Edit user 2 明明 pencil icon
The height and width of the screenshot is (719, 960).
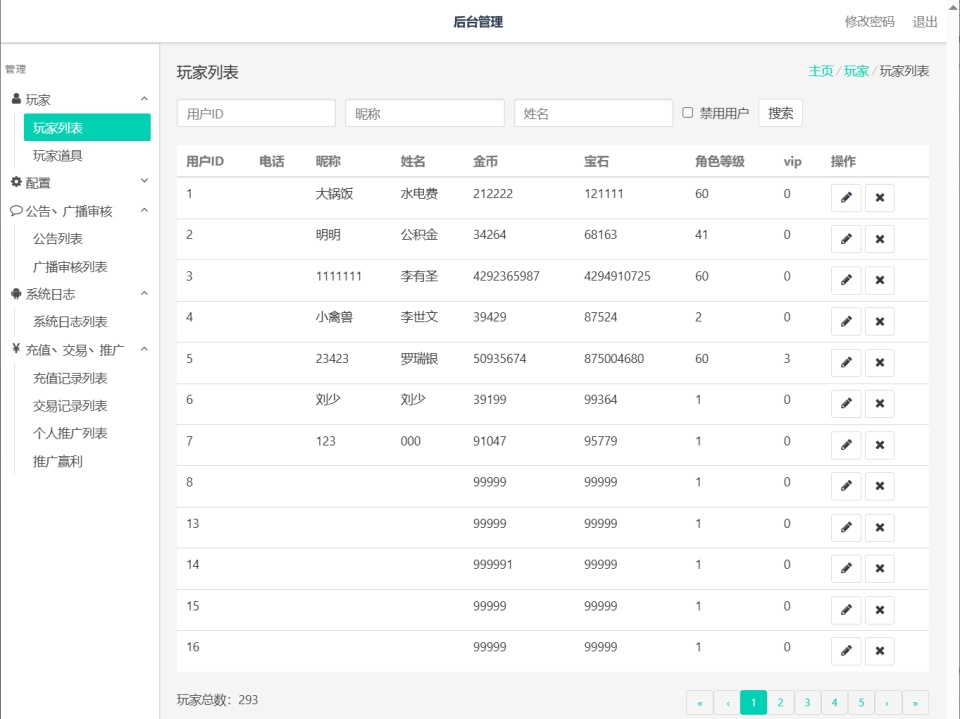[846, 239]
